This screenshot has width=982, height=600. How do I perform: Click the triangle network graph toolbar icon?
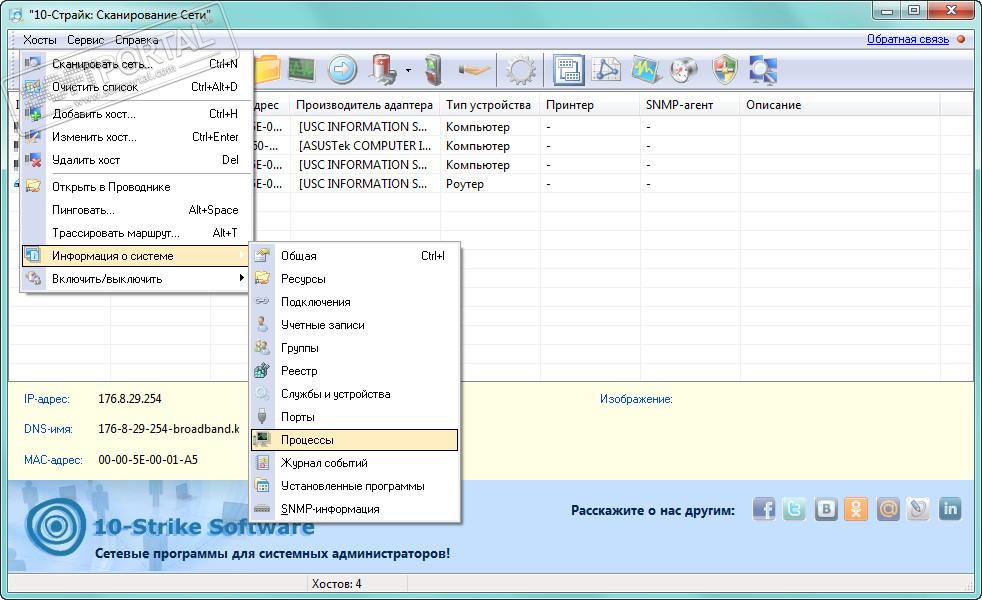click(x=606, y=70)
